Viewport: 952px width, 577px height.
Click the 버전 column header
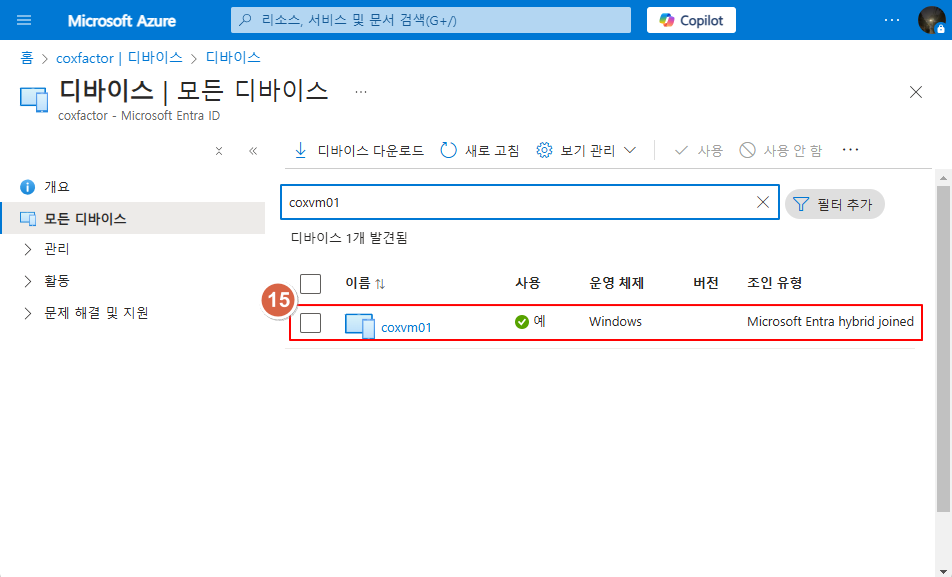click(x=706, y=282)
